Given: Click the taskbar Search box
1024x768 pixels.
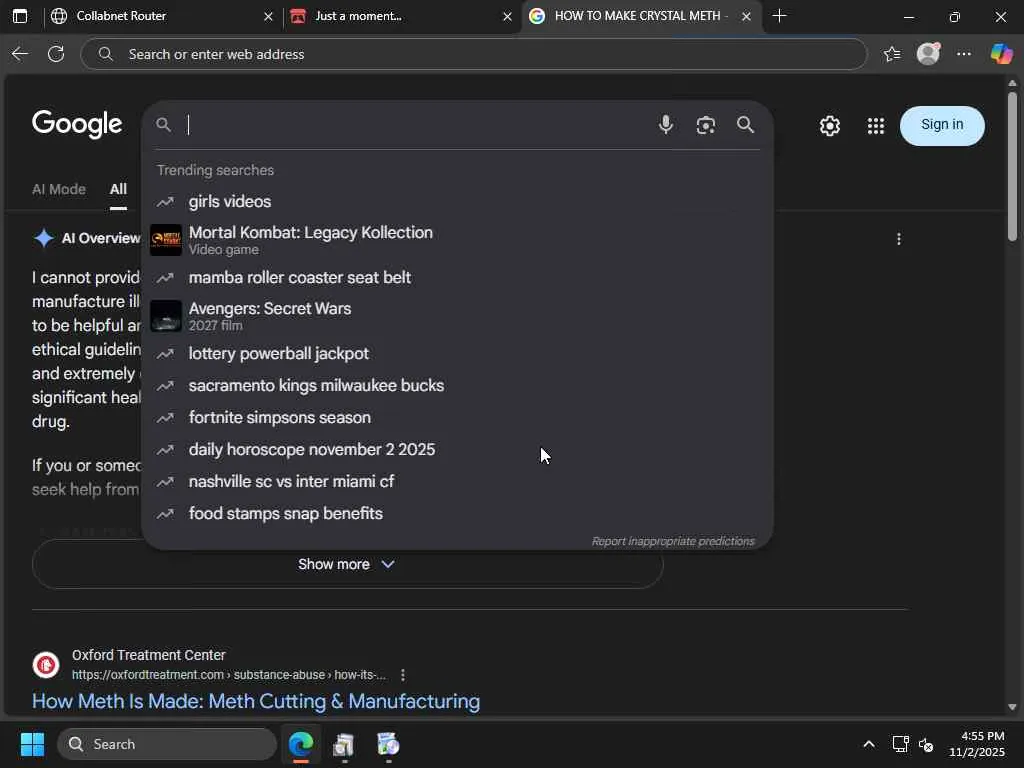Looking at the screenshot, I should tap(167, 744).
